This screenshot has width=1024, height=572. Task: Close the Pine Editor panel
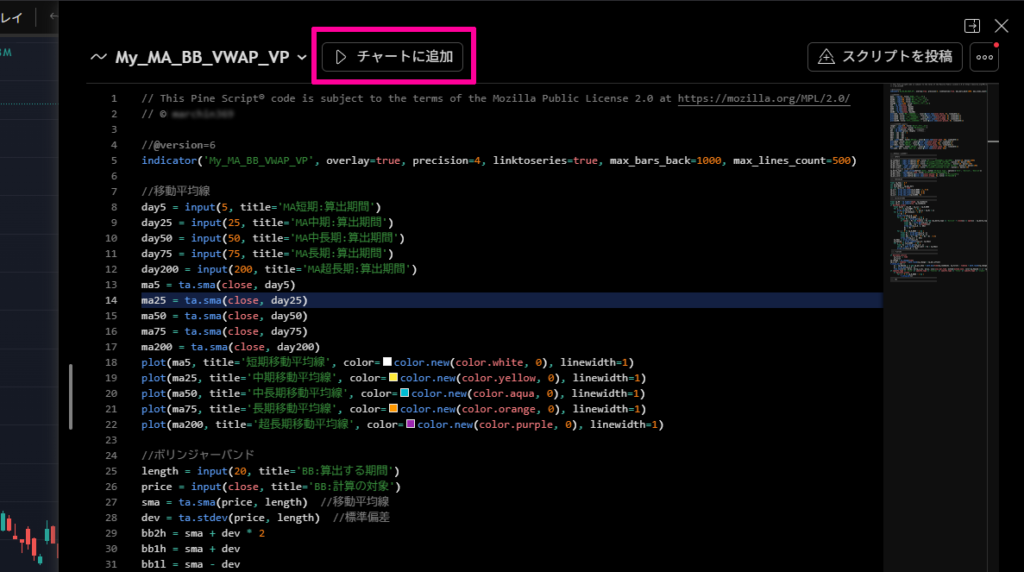click(x=1001, y=26)
